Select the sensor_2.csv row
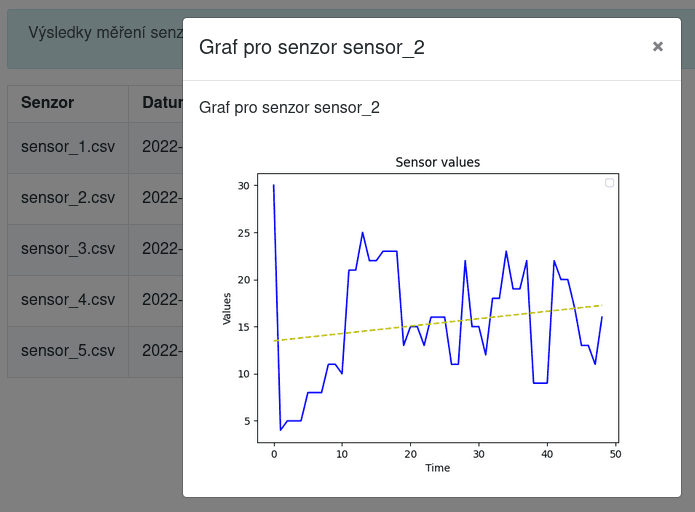The width and height of the screenshot is (695, 512). click(x=68, y=197)
